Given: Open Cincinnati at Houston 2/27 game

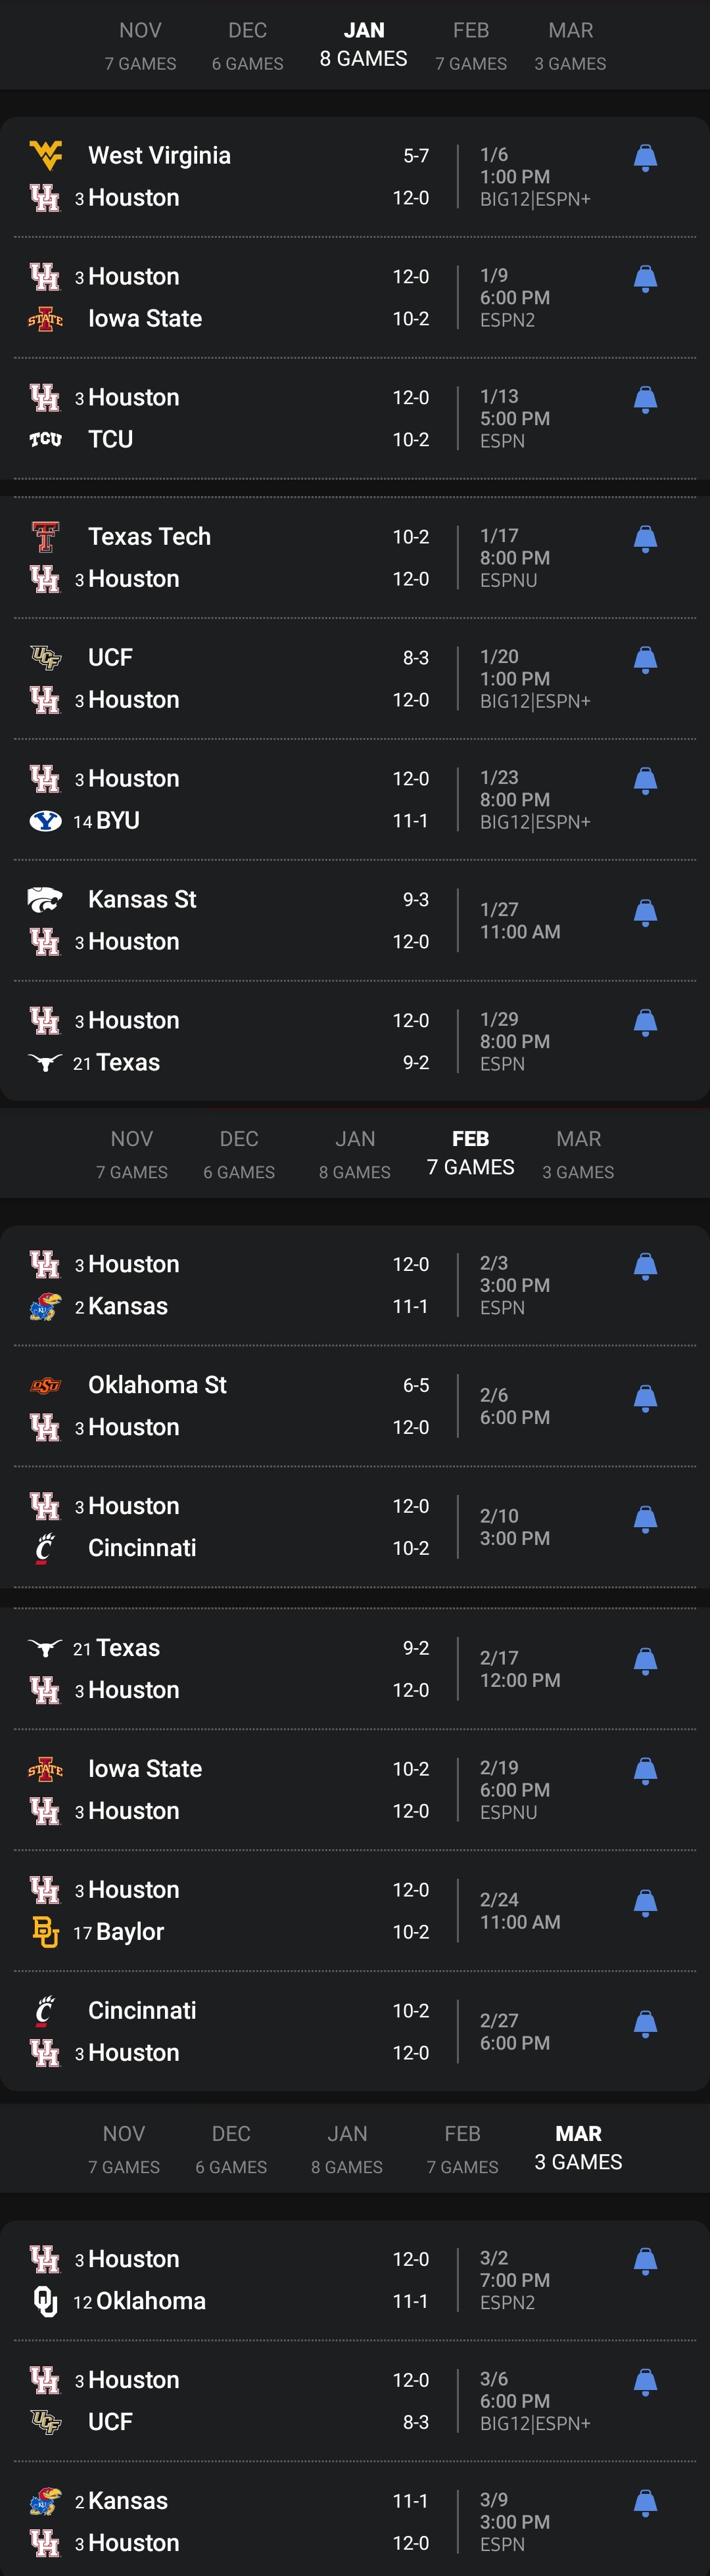Looking at the screenshot, I should click(355, 2031).
